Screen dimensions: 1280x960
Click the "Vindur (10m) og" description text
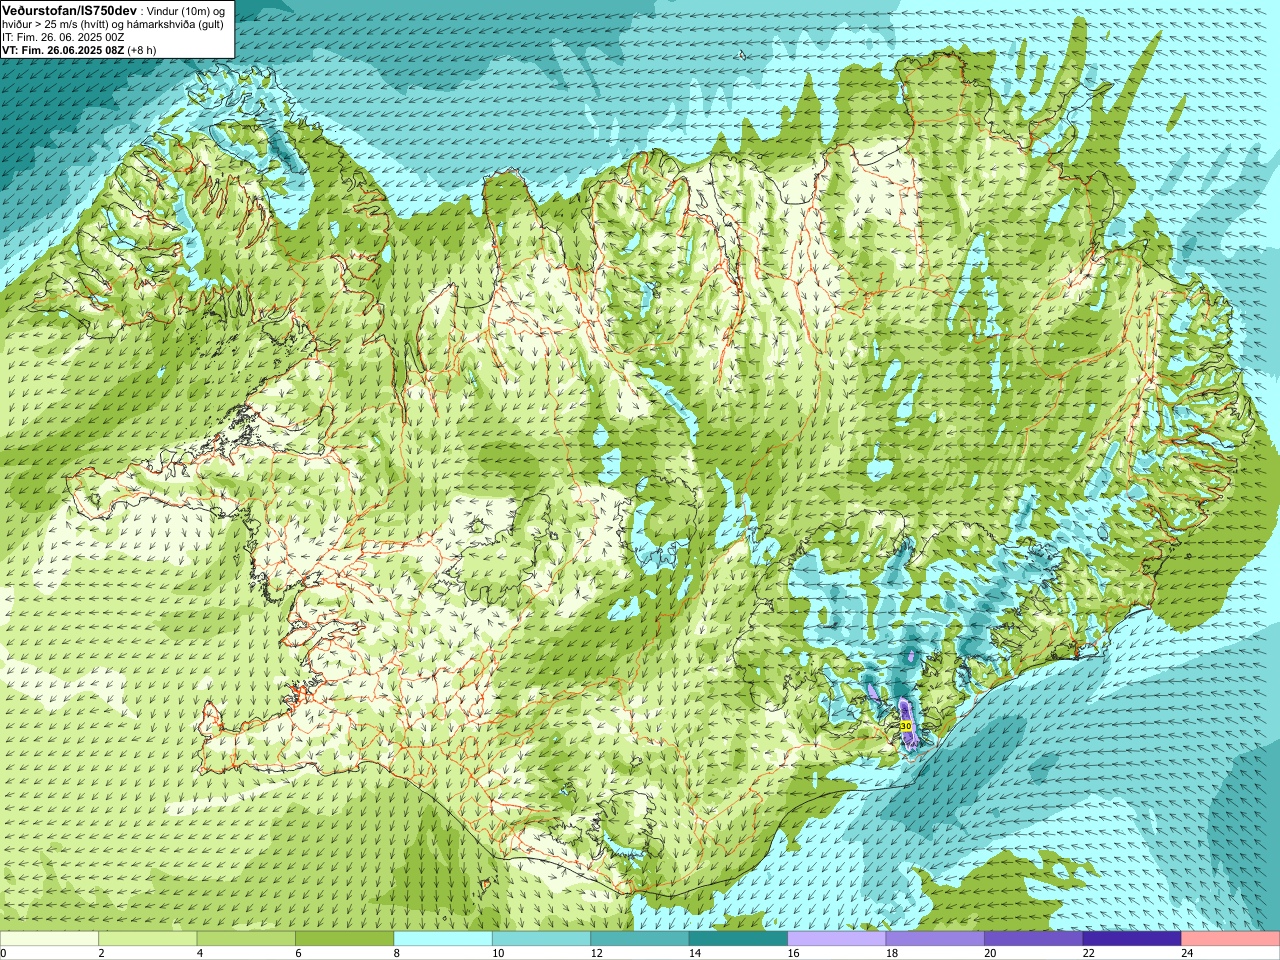pos(186,10)
